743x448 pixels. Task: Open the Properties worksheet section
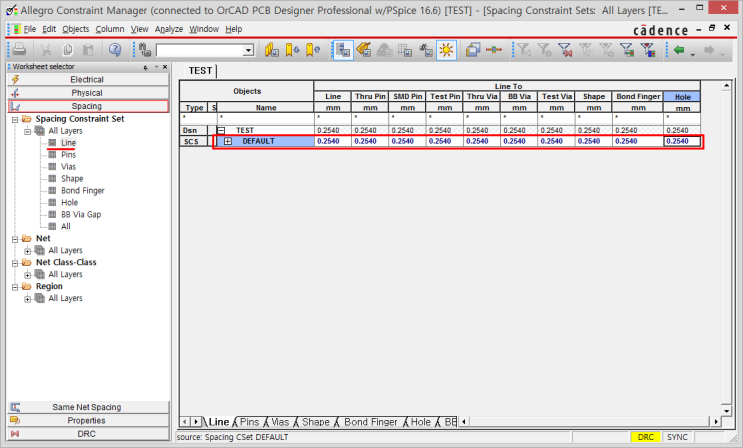88,421
